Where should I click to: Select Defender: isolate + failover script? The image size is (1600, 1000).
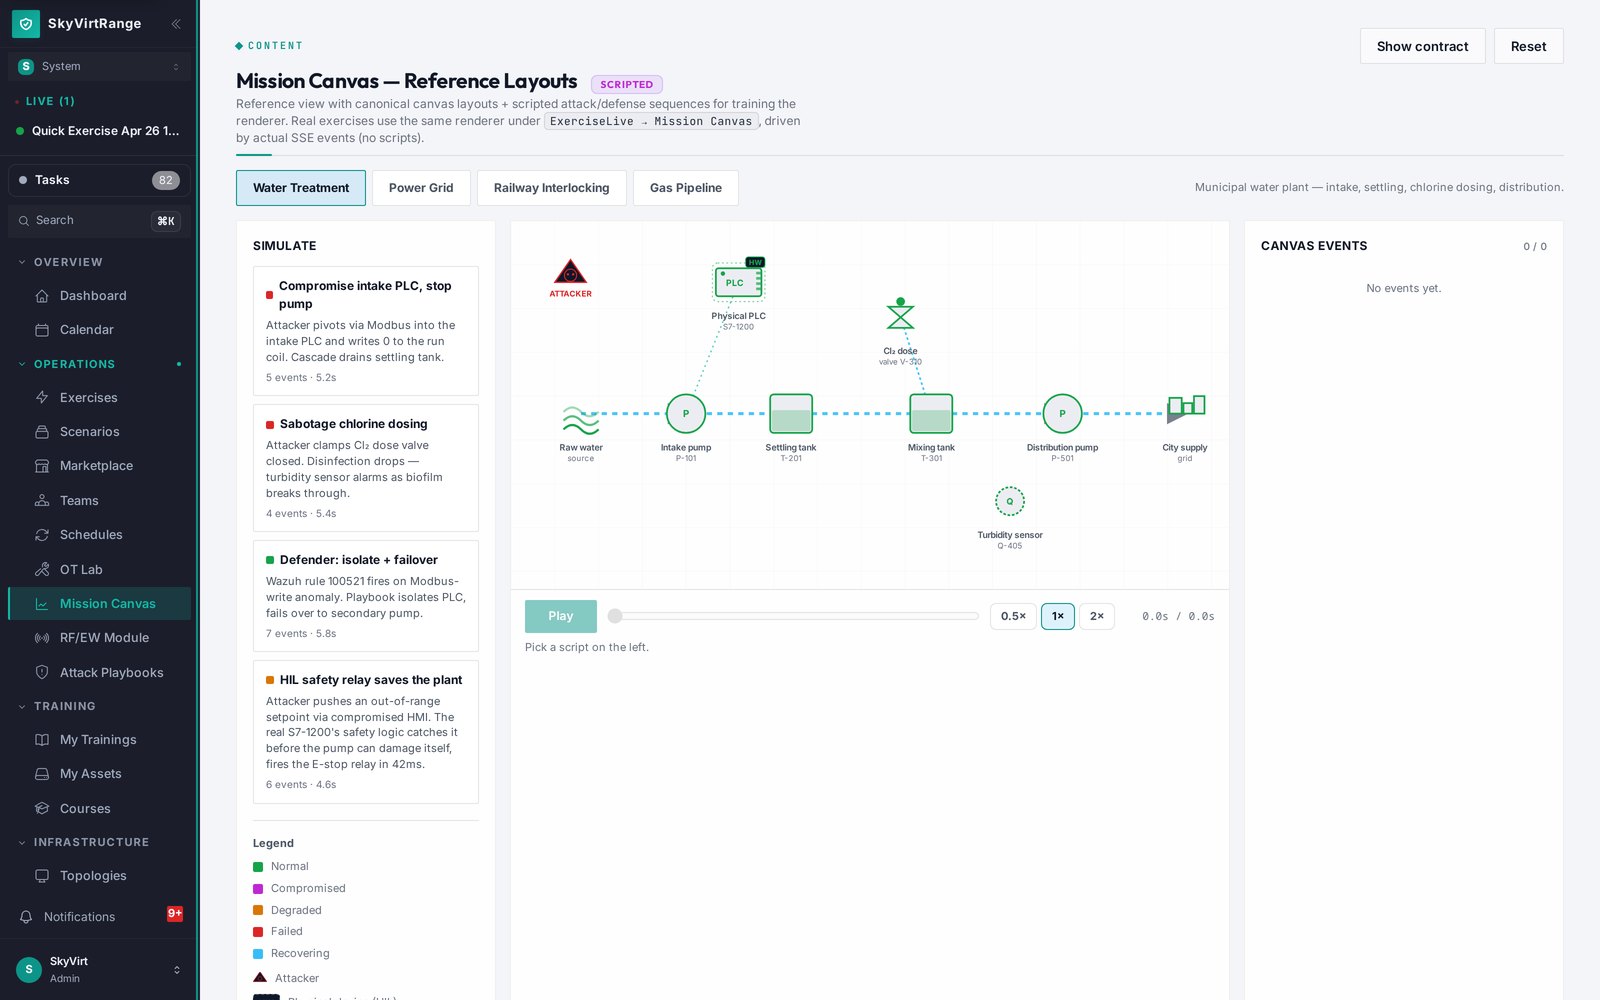coord(366,596)
